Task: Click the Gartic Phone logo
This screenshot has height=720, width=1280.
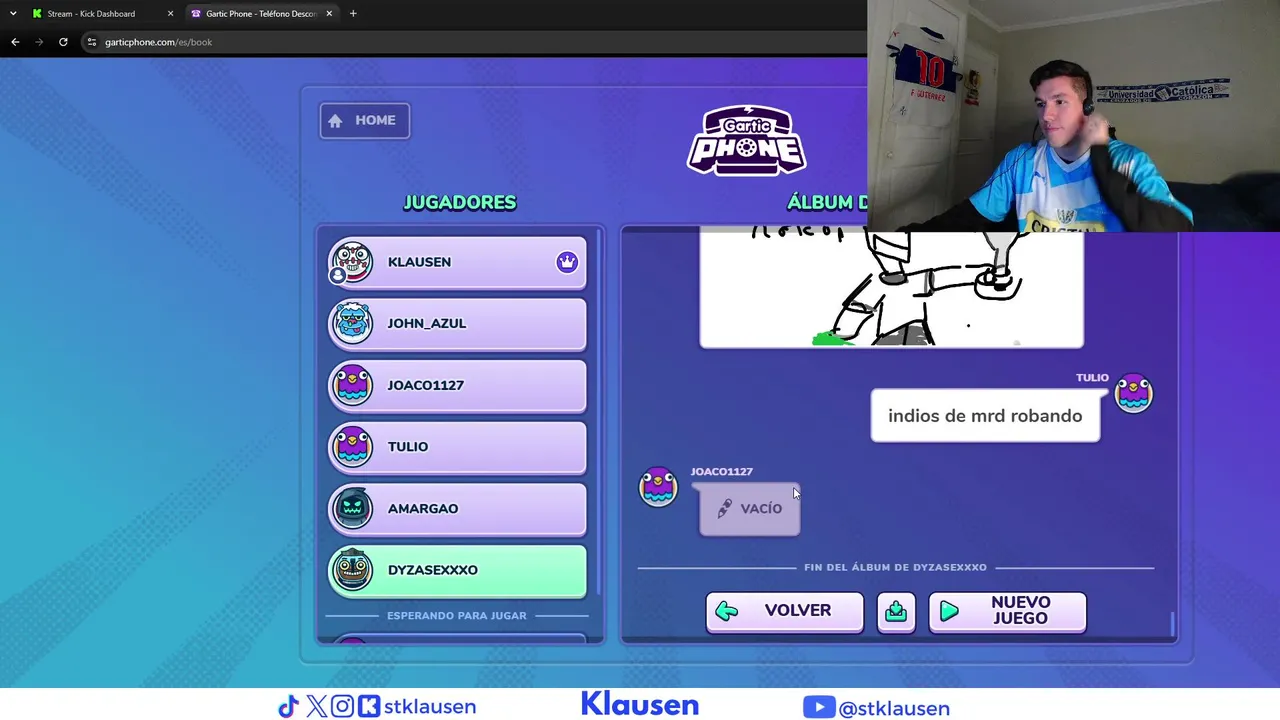Action: click(746, 141)
